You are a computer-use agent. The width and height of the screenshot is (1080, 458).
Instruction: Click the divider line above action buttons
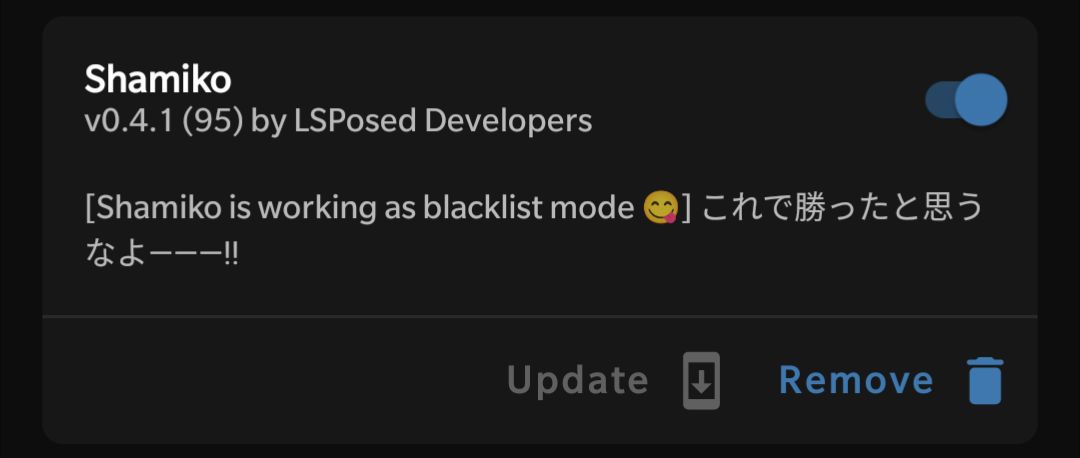539,316
